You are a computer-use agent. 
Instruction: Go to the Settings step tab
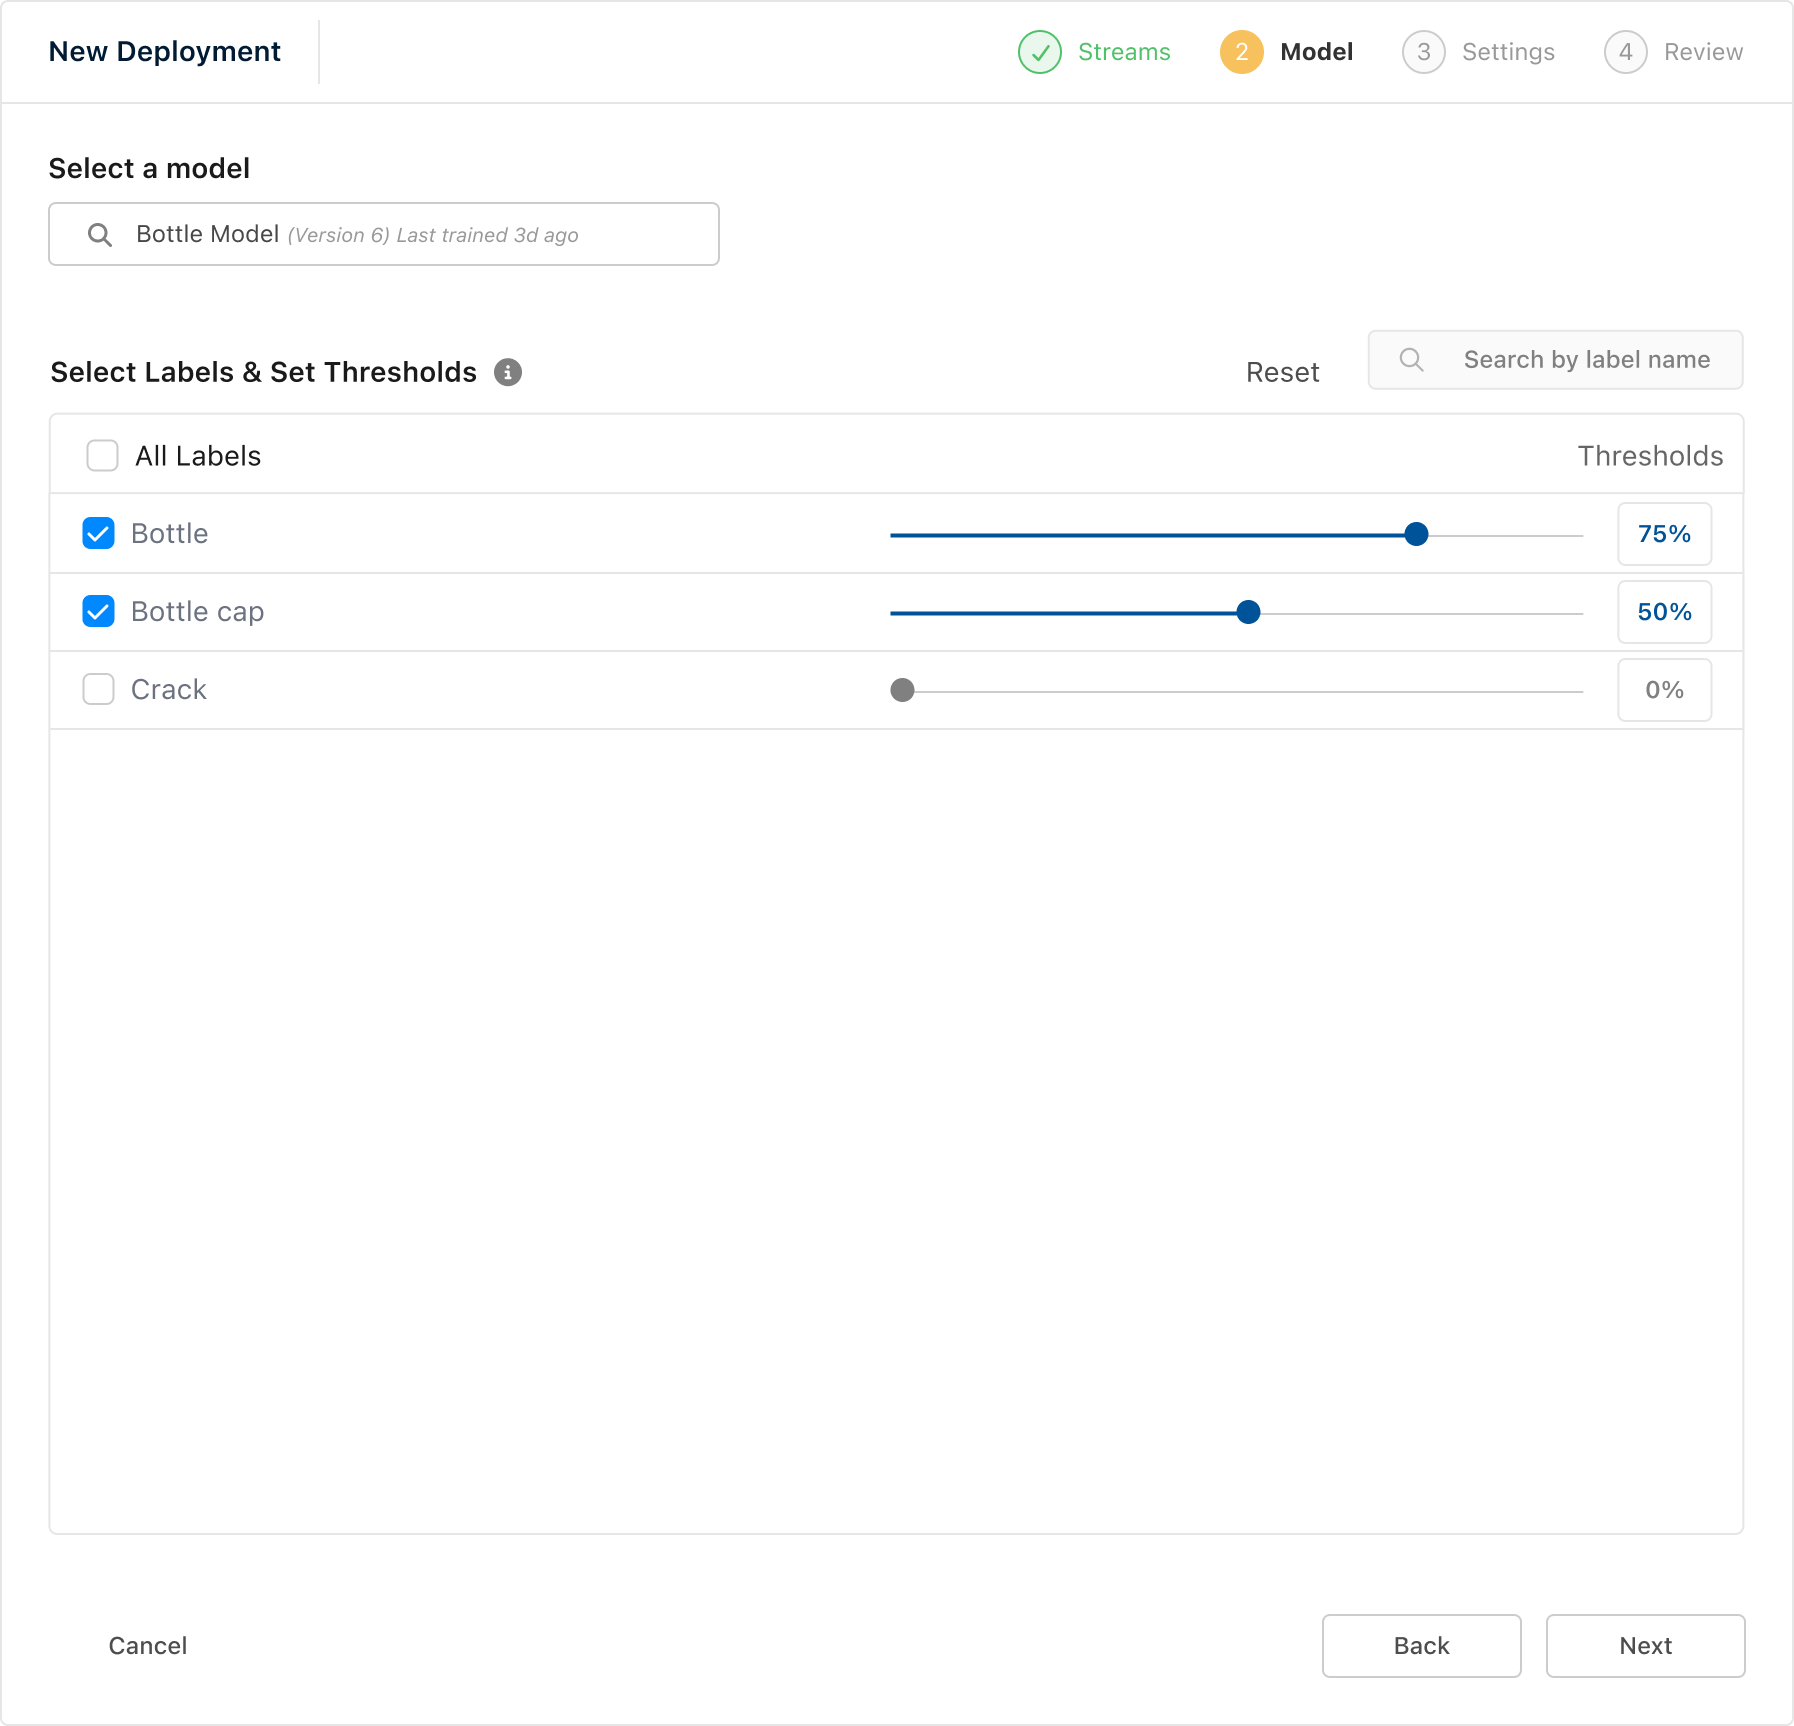(1507, 52)
